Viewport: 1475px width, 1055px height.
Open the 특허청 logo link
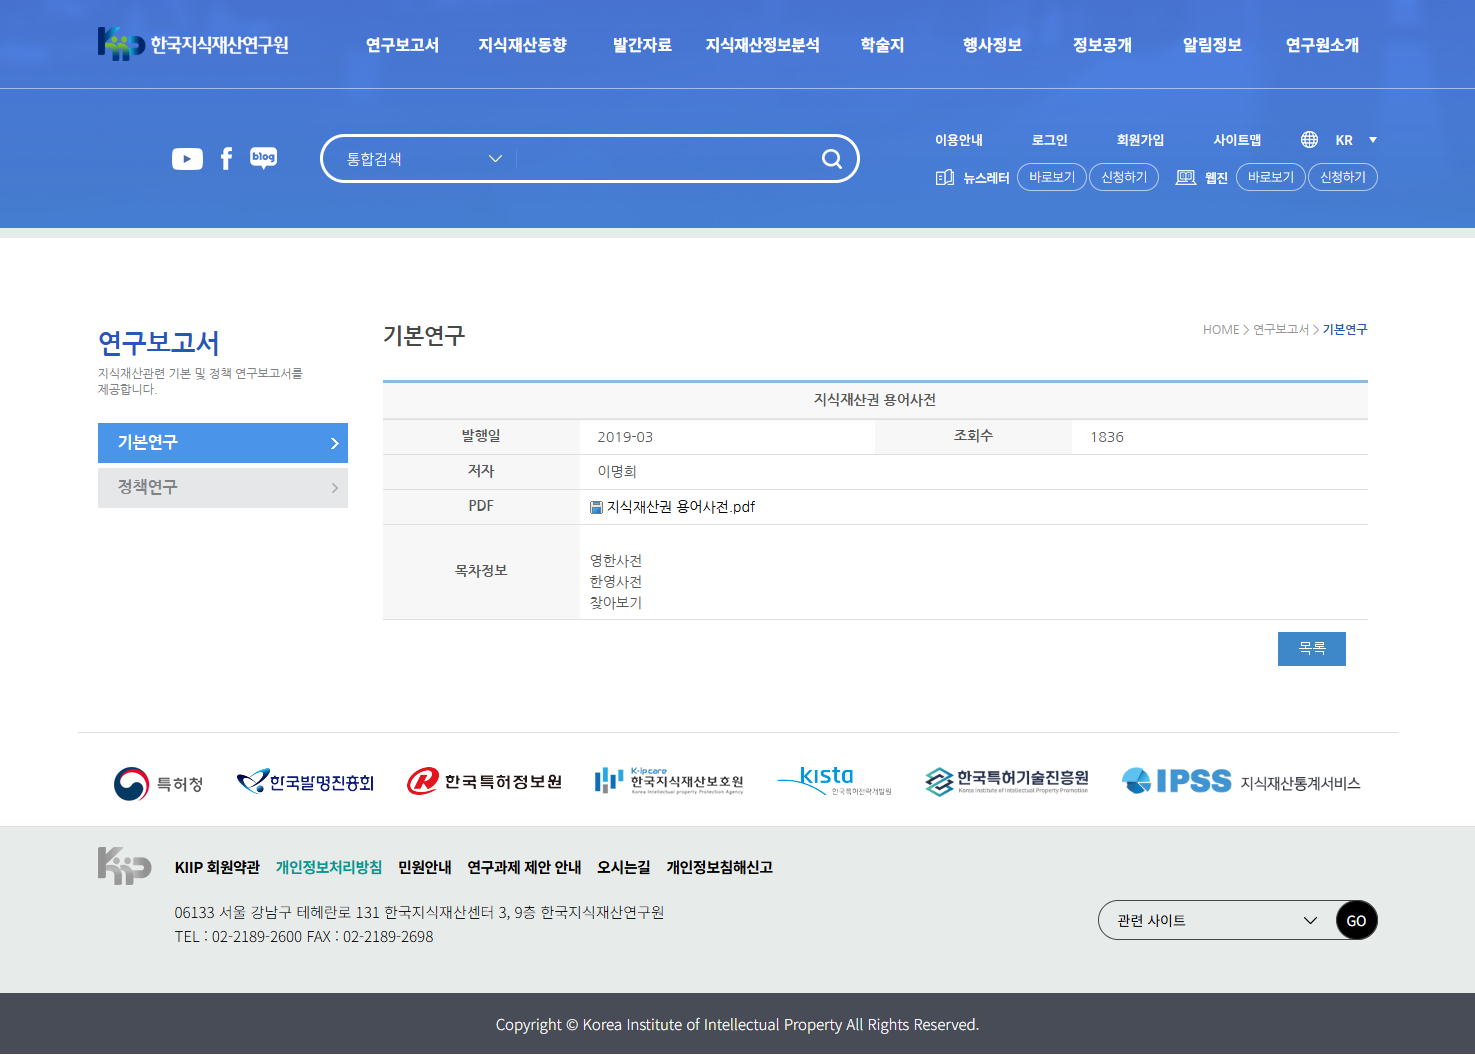click(159, 783)
